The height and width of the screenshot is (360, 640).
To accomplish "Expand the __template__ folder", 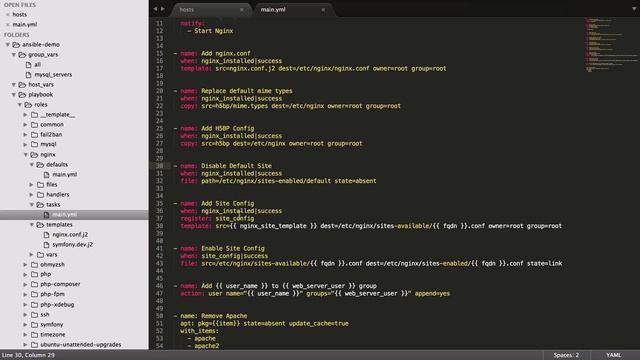I will coord(26,115).
